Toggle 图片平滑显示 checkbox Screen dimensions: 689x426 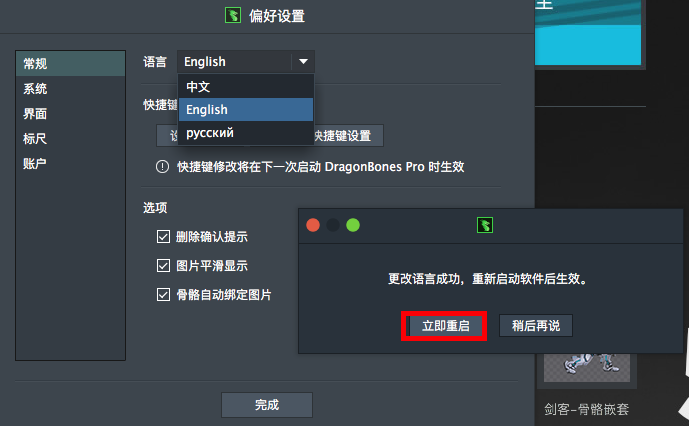coord(163,266)
